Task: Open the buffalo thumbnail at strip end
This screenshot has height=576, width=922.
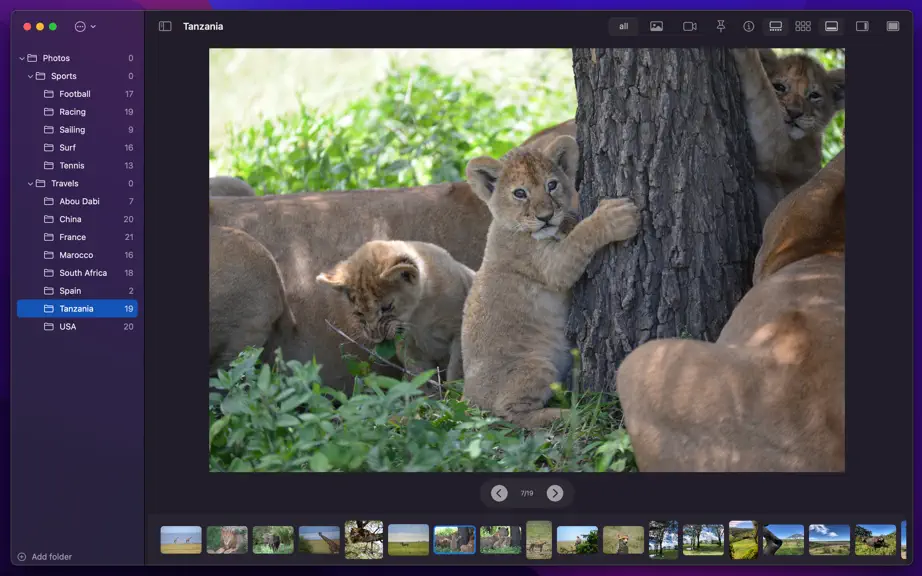Action: click(876, 540)
